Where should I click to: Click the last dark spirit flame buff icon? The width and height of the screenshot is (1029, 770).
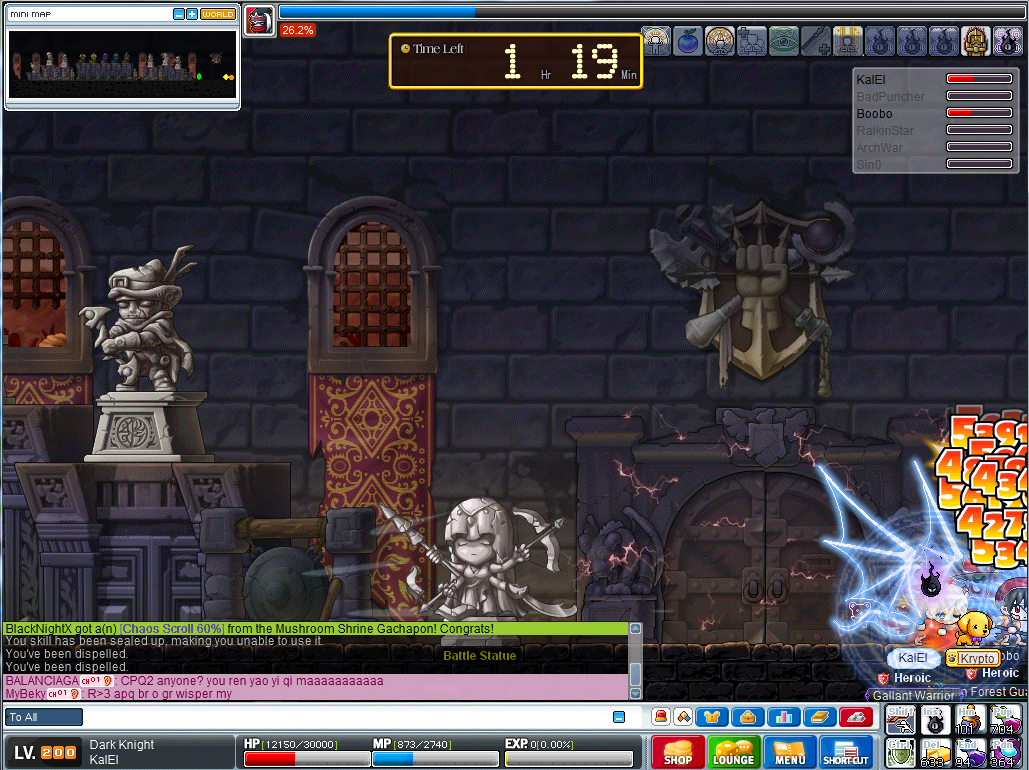tap(1007, 41)
